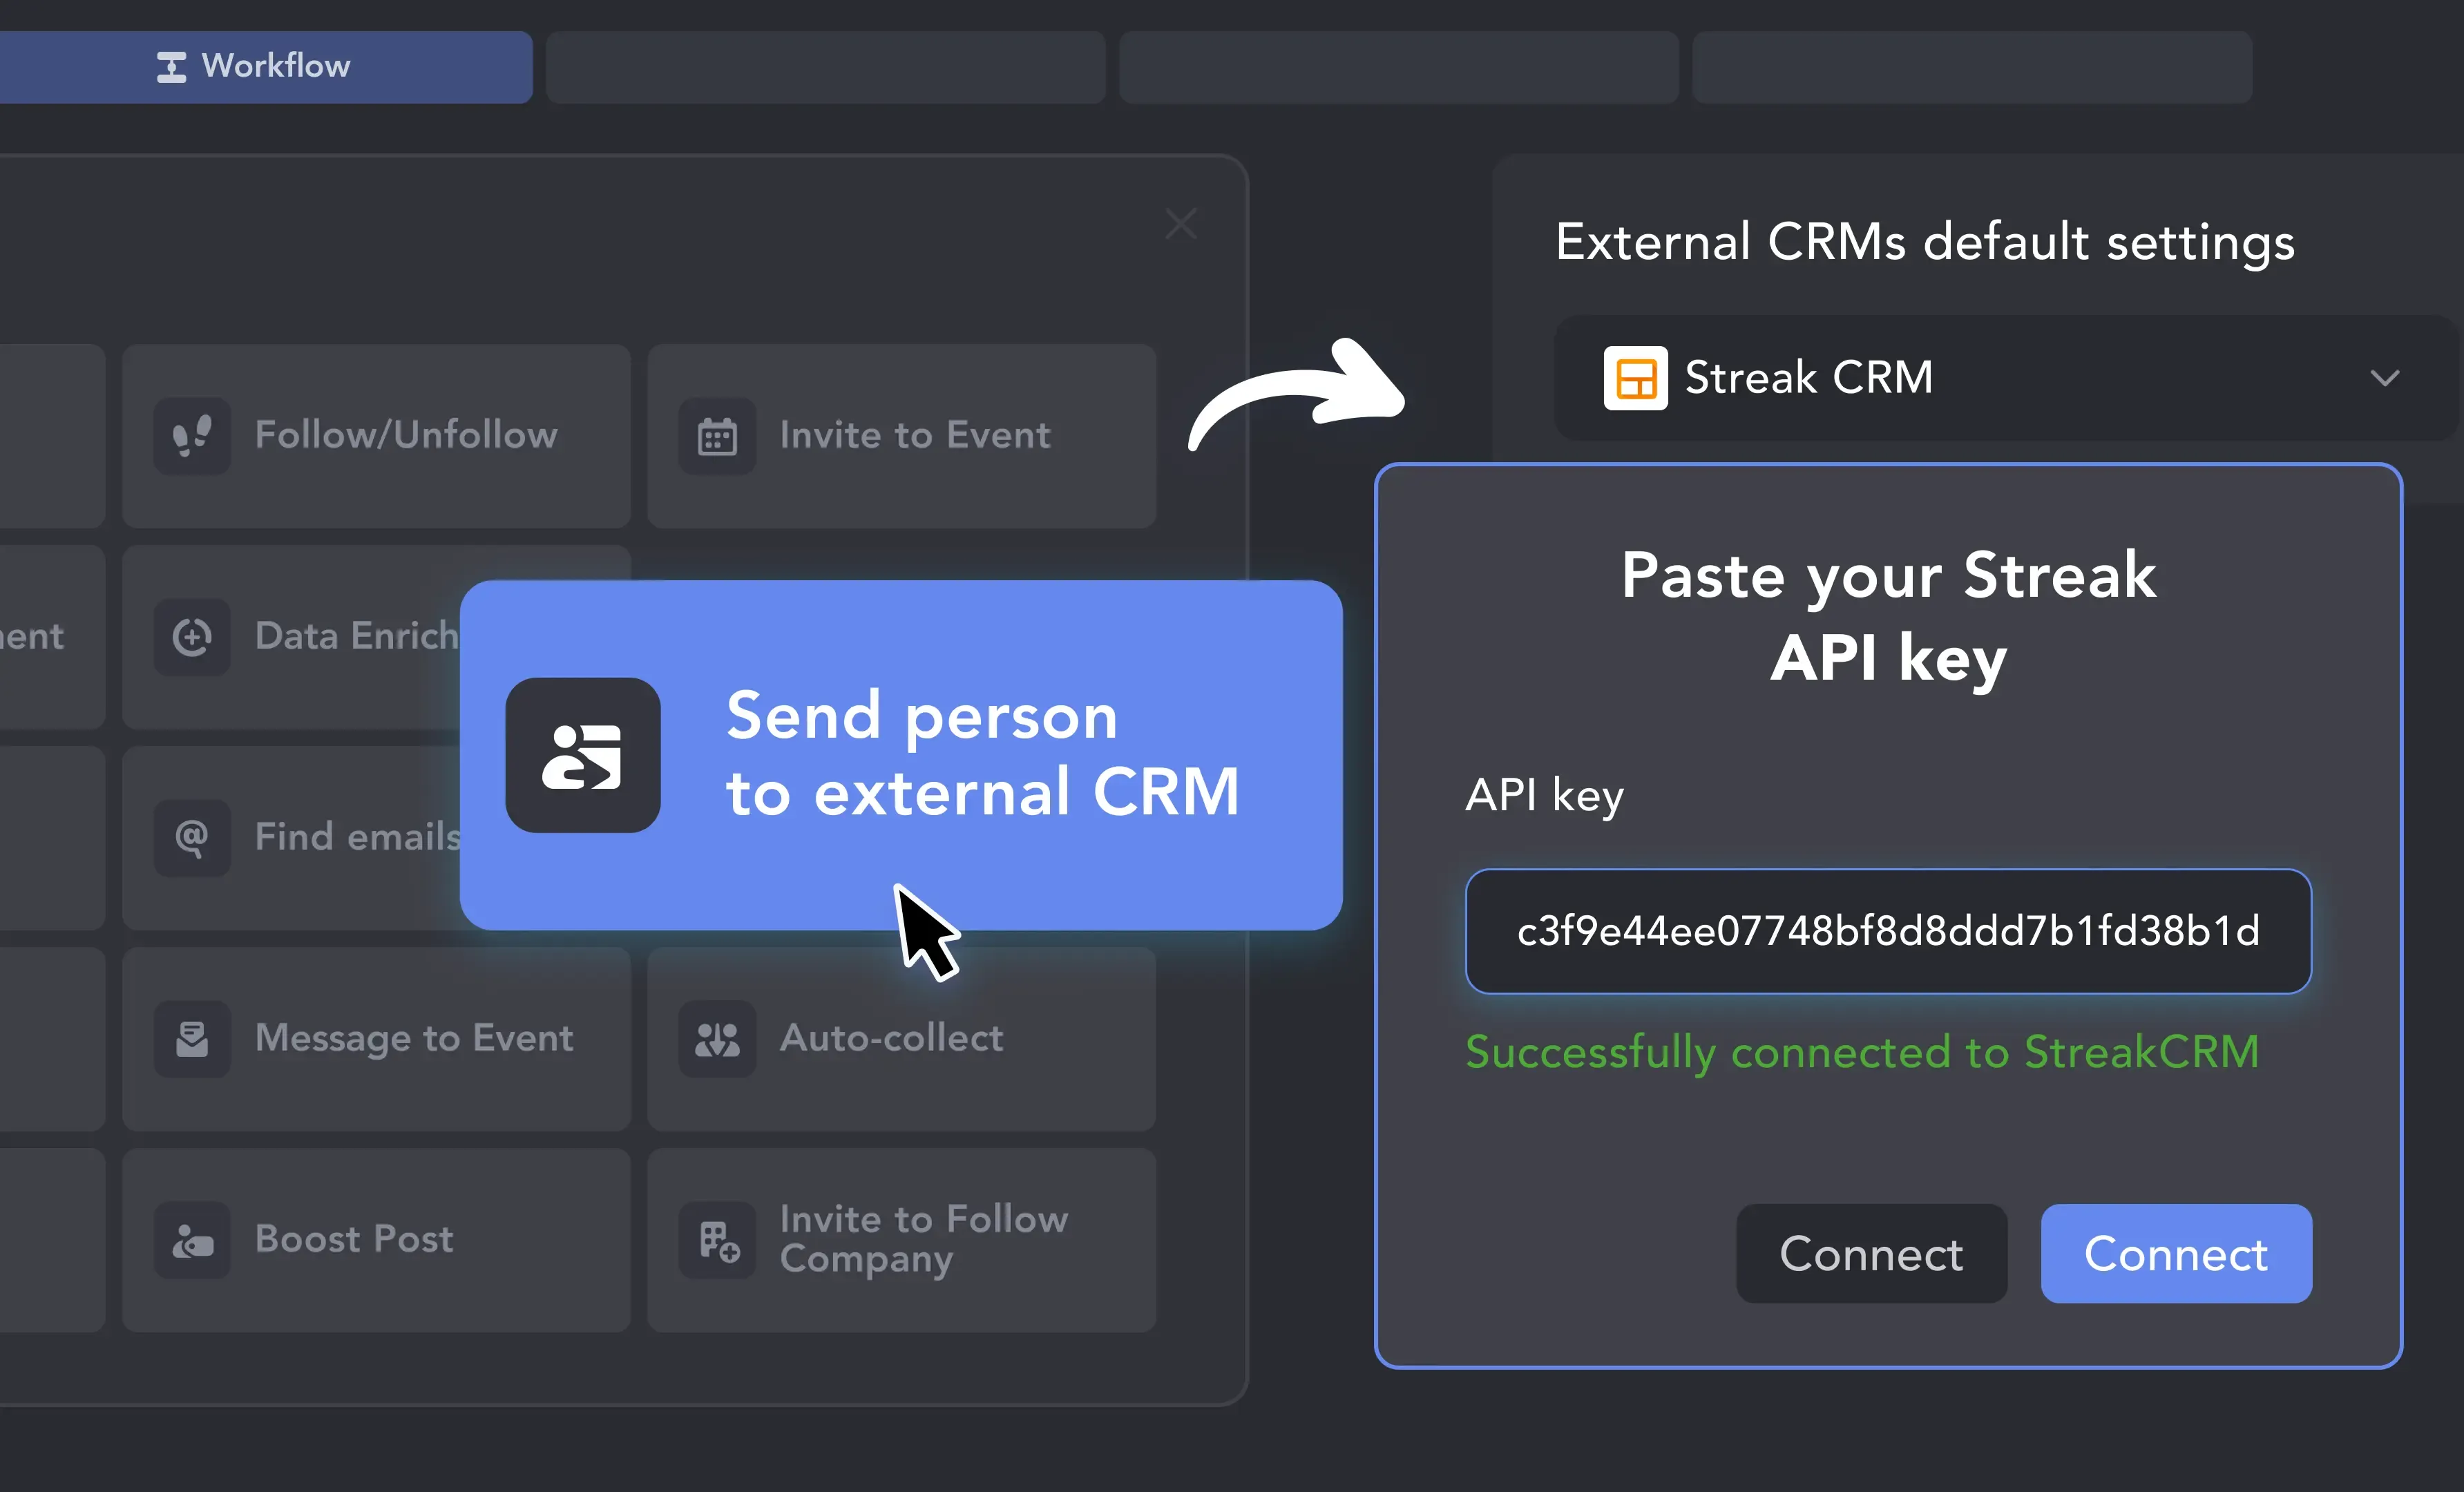
Task: Click the Invite to Follow Company building icon
Action: [x=717, y=1240]
